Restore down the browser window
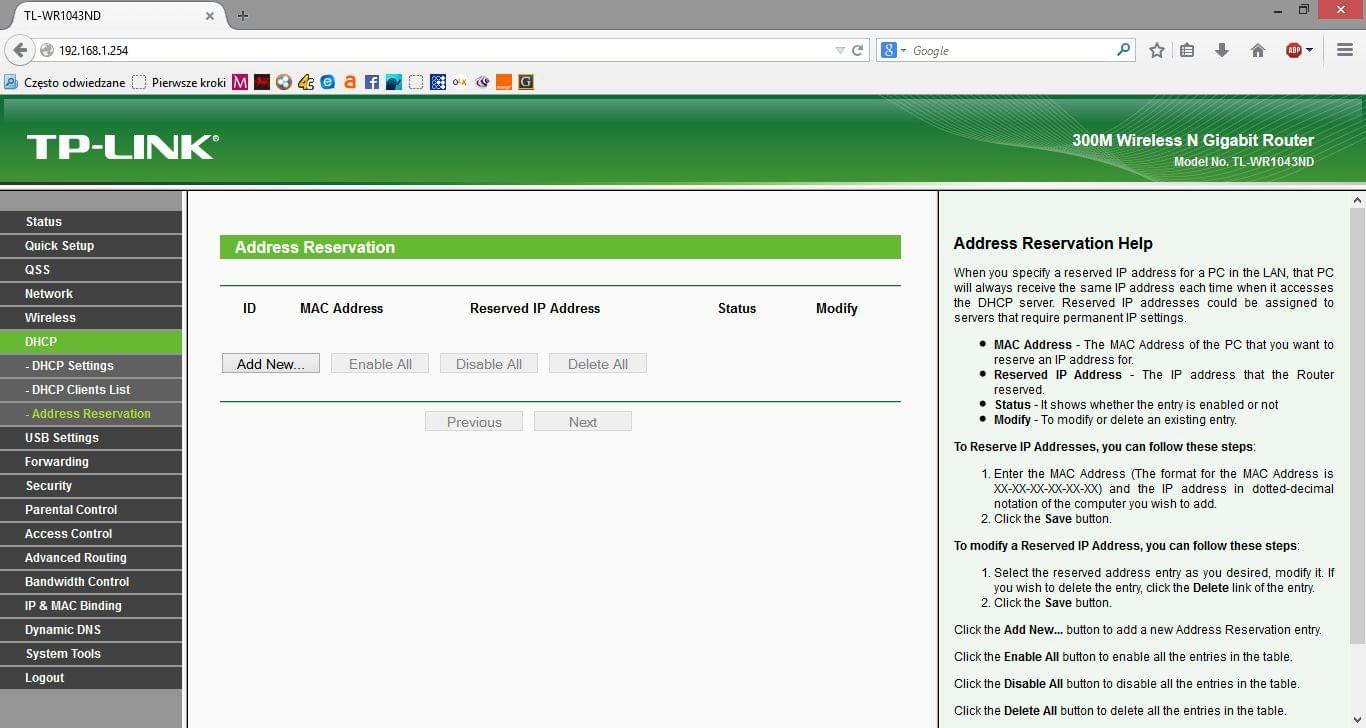The width and height of the screenshot is (1366, 728). (1304, 10)
